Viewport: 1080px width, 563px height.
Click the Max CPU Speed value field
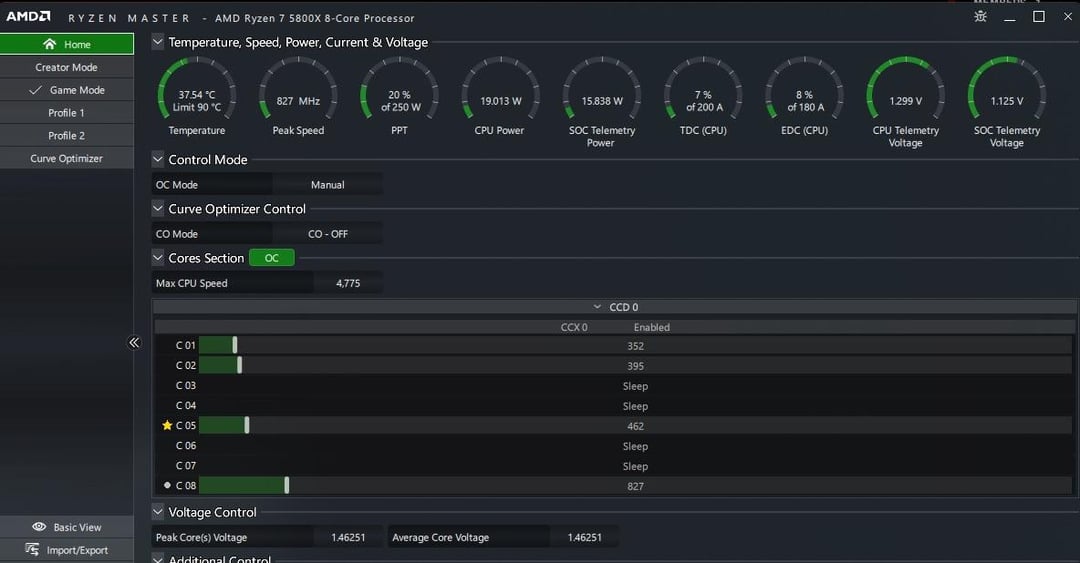348,283
